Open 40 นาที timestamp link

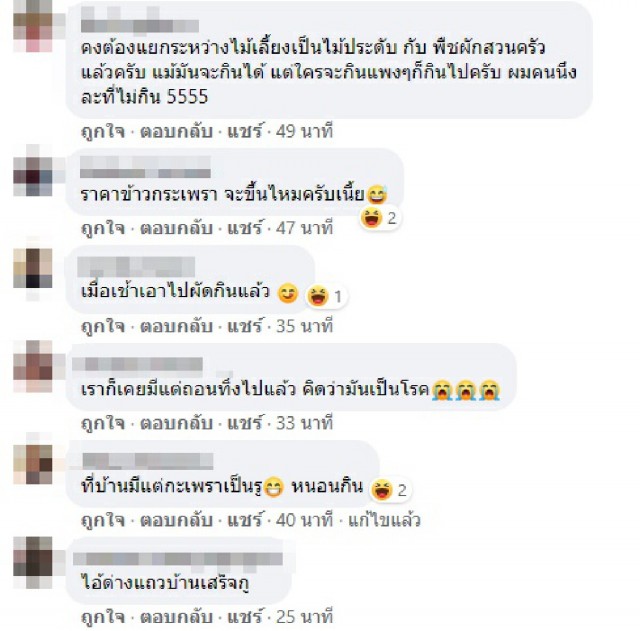(304, 520)
